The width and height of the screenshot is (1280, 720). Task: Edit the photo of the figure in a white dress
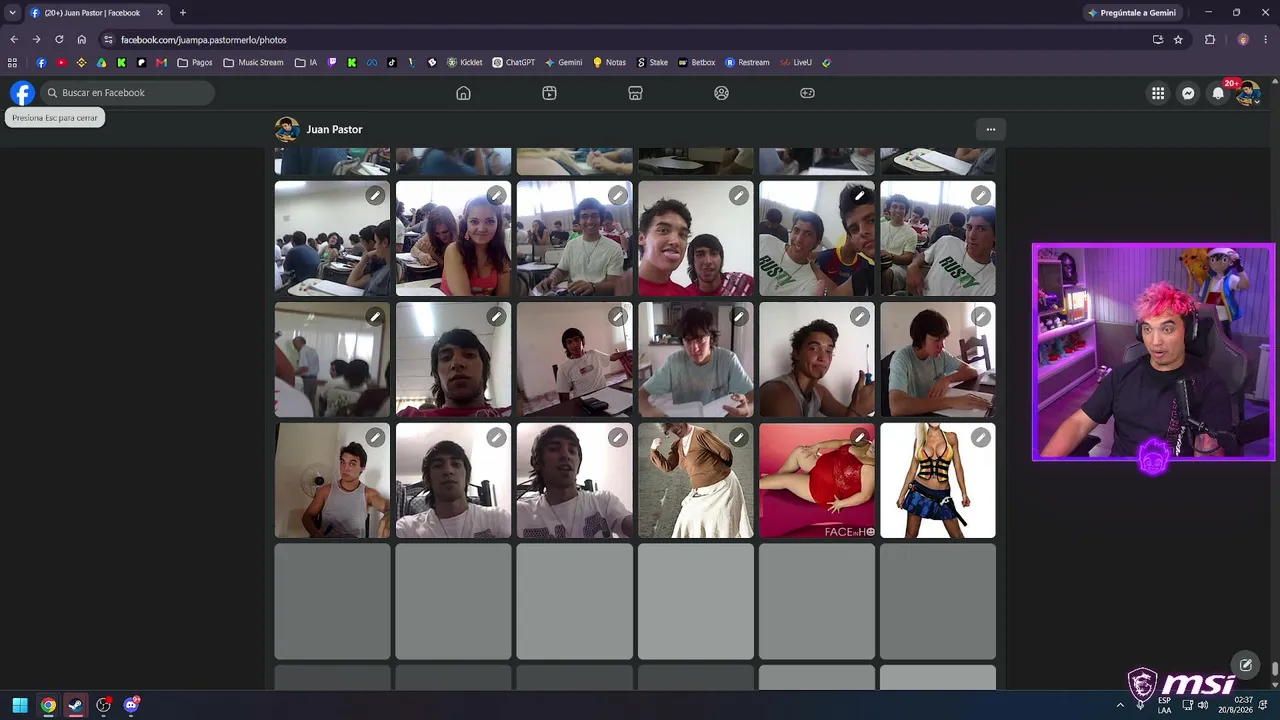pos(739,437)
